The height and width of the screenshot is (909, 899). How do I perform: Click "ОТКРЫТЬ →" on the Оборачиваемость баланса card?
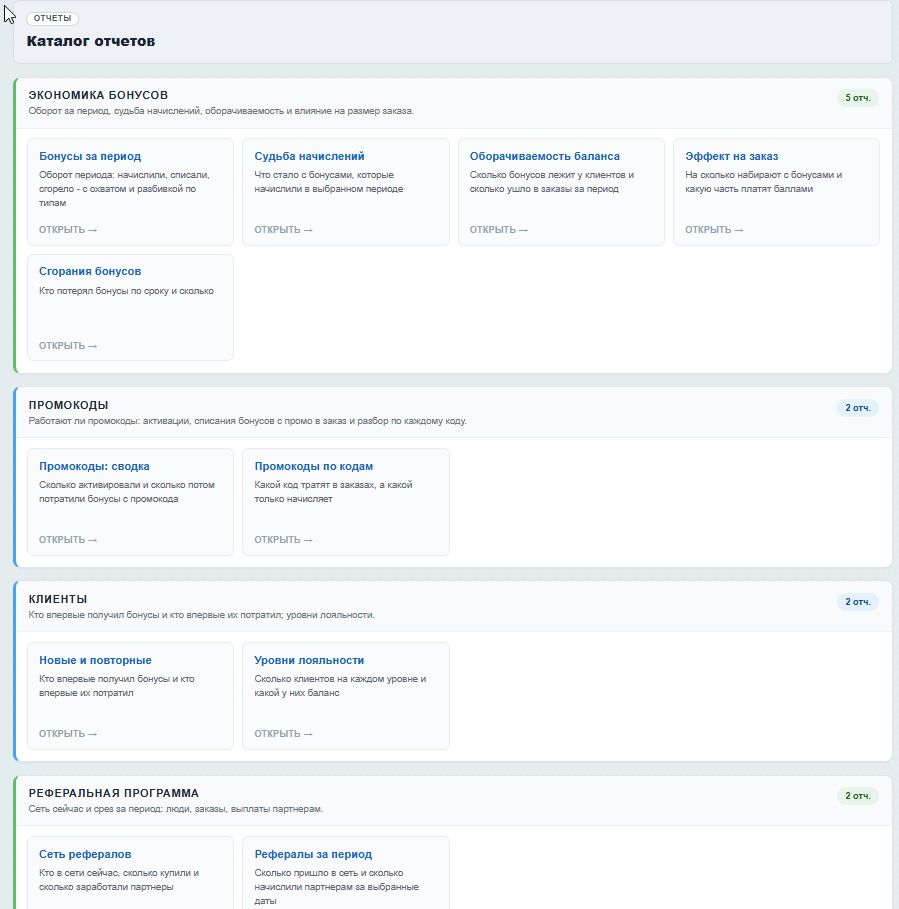498,230
